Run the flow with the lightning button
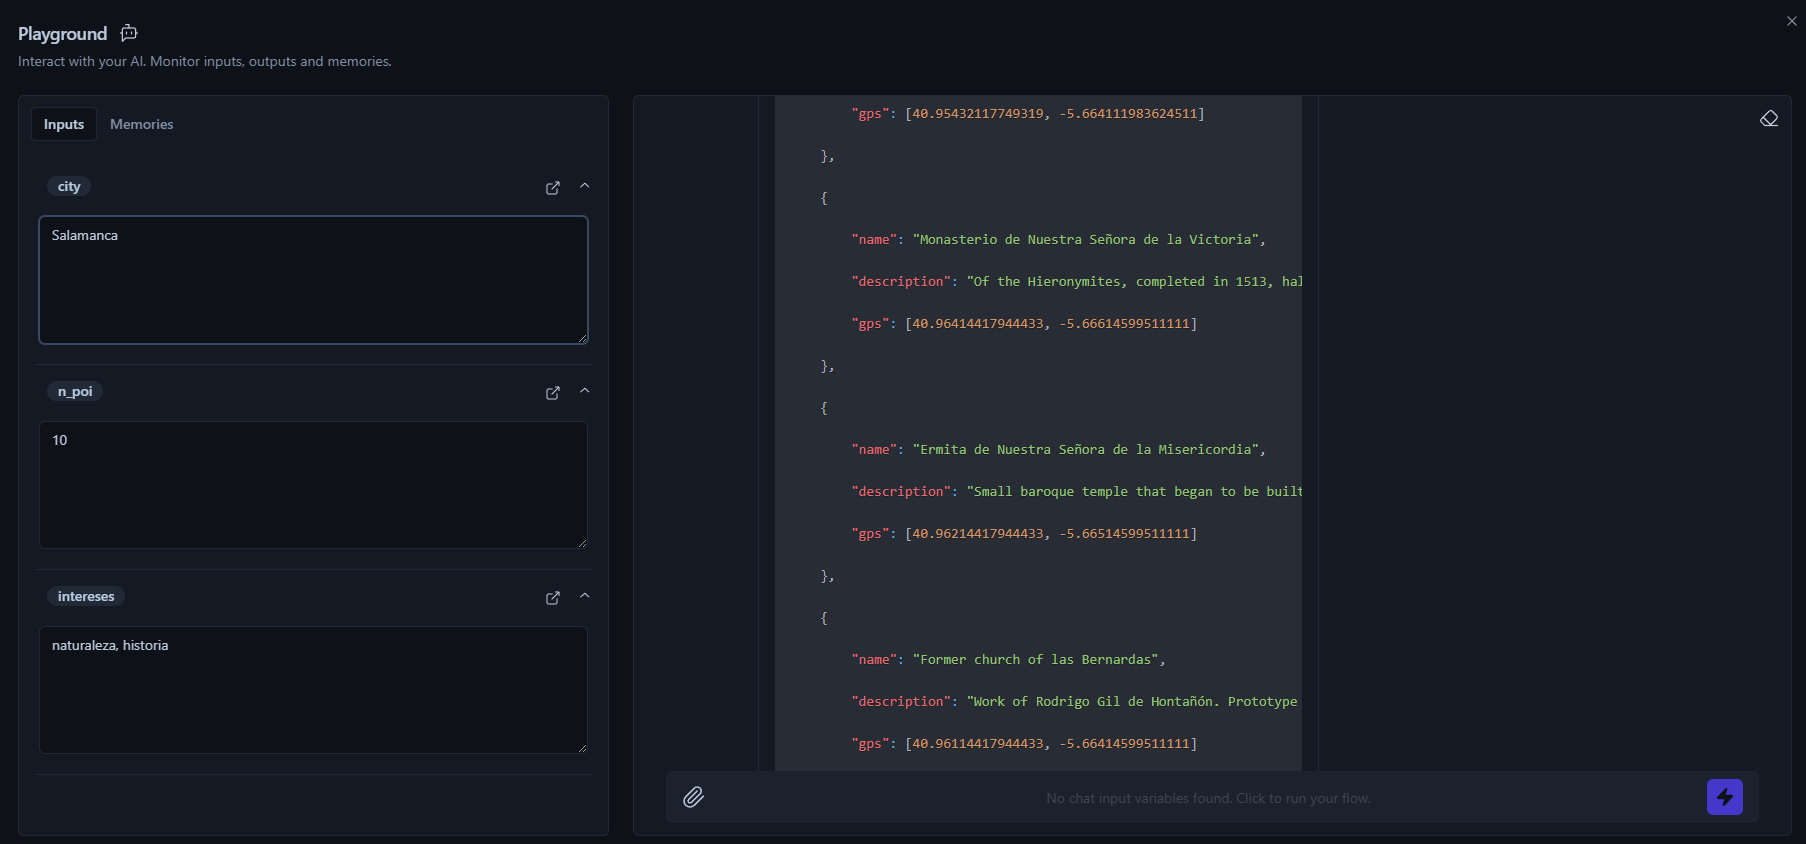 1724,797
